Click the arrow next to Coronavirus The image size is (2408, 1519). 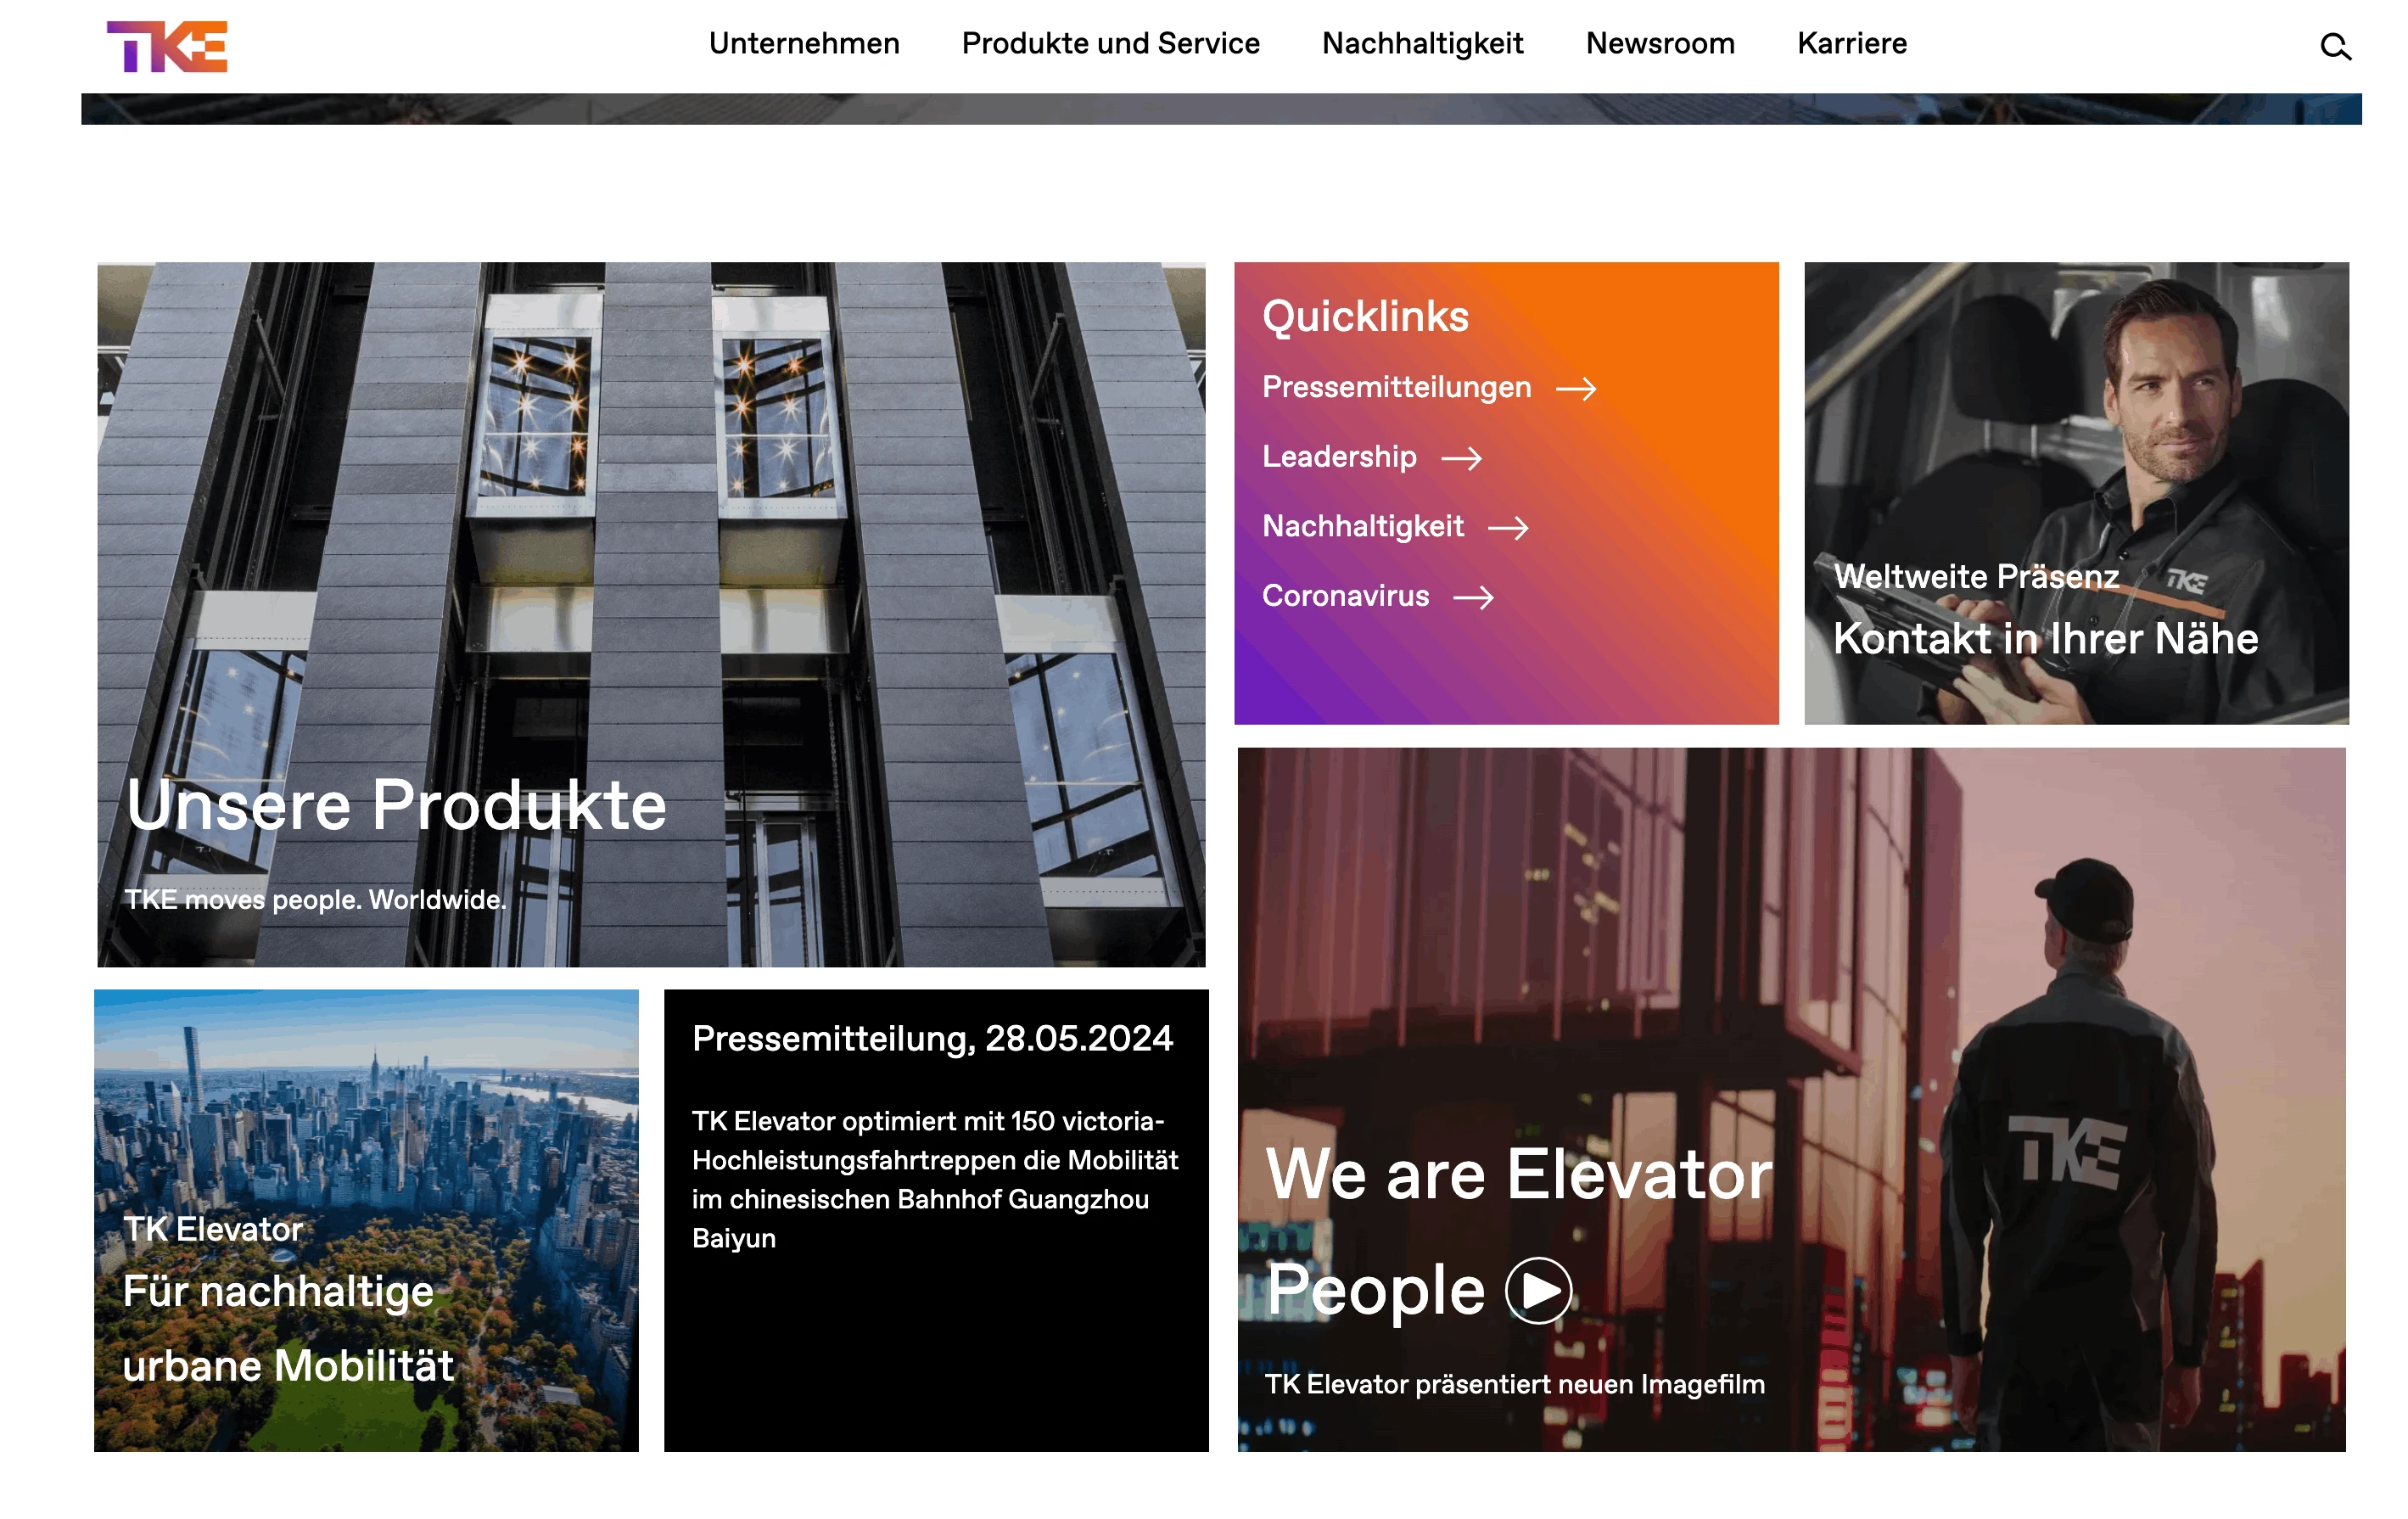(x=1473, y=597)
